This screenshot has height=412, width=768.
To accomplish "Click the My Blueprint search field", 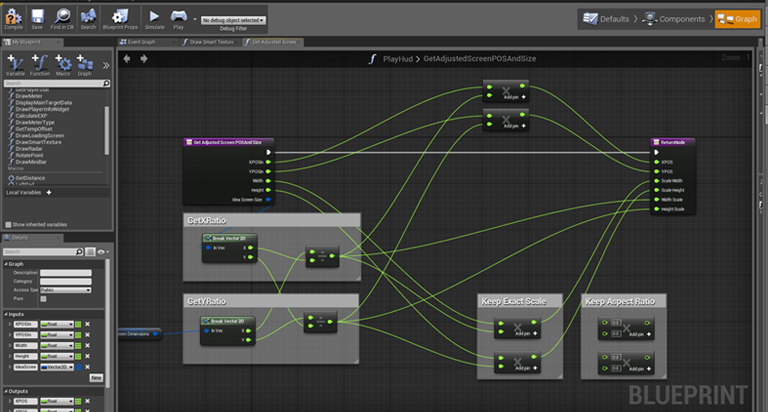I will [56, 83].
